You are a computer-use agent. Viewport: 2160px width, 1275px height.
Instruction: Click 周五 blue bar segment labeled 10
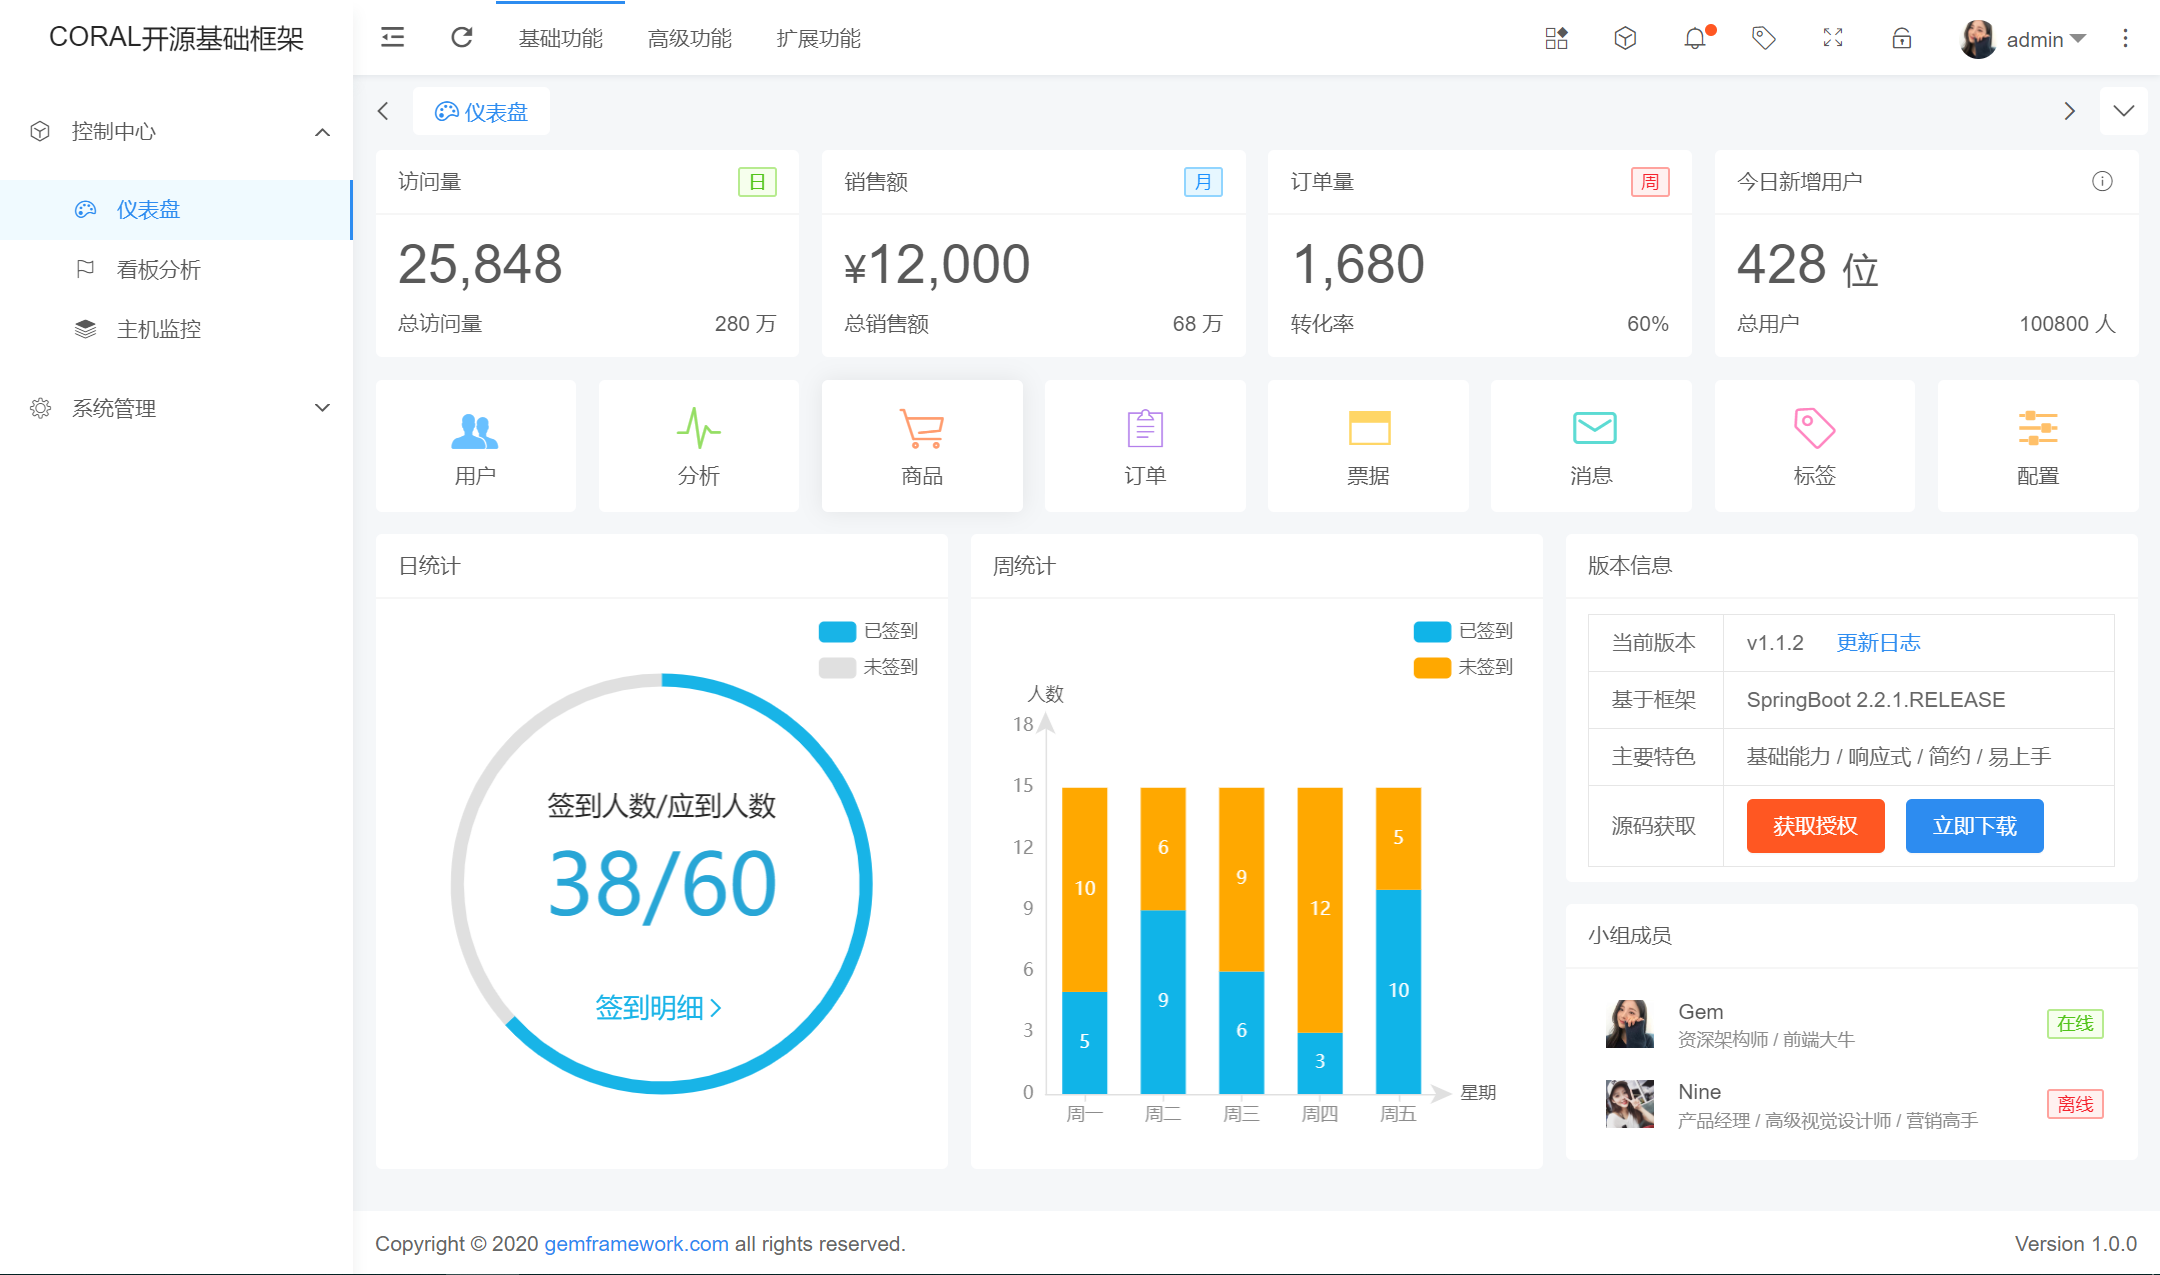[x=1398, y=991]
